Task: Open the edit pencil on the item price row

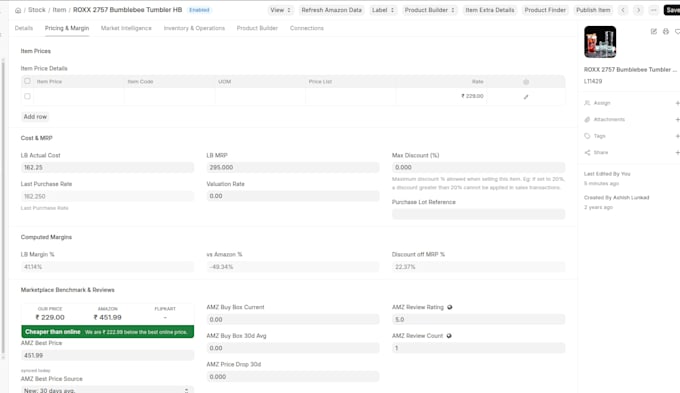Action: pyautogui.click(x=526, y=97)
